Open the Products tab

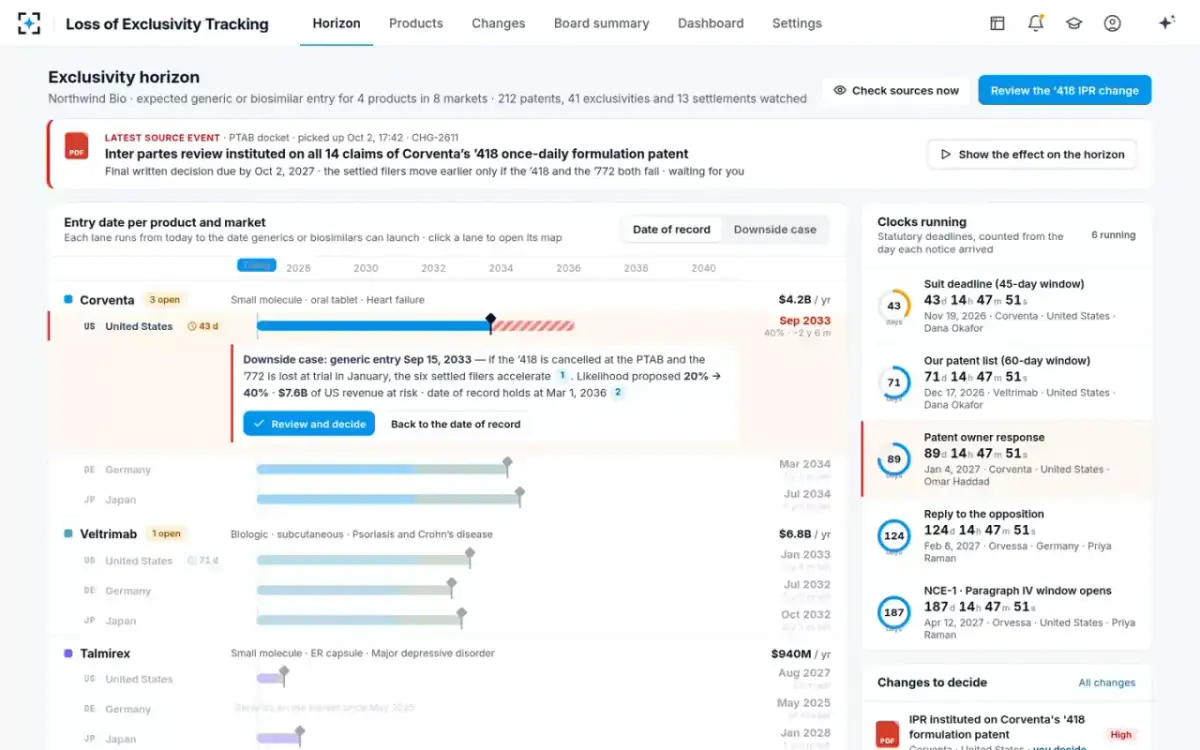[x=416, y=23]
